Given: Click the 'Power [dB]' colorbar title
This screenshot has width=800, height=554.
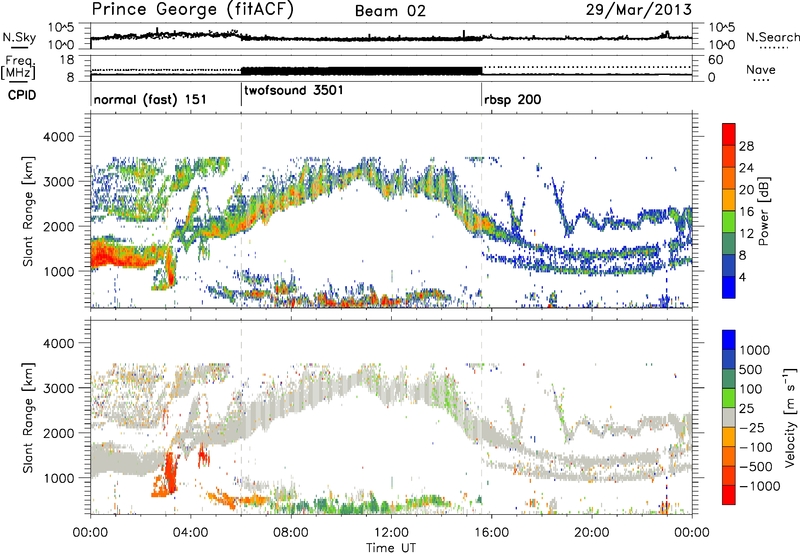Looking at the screenshot, I should pyautogui.click(x=763, y=211).
